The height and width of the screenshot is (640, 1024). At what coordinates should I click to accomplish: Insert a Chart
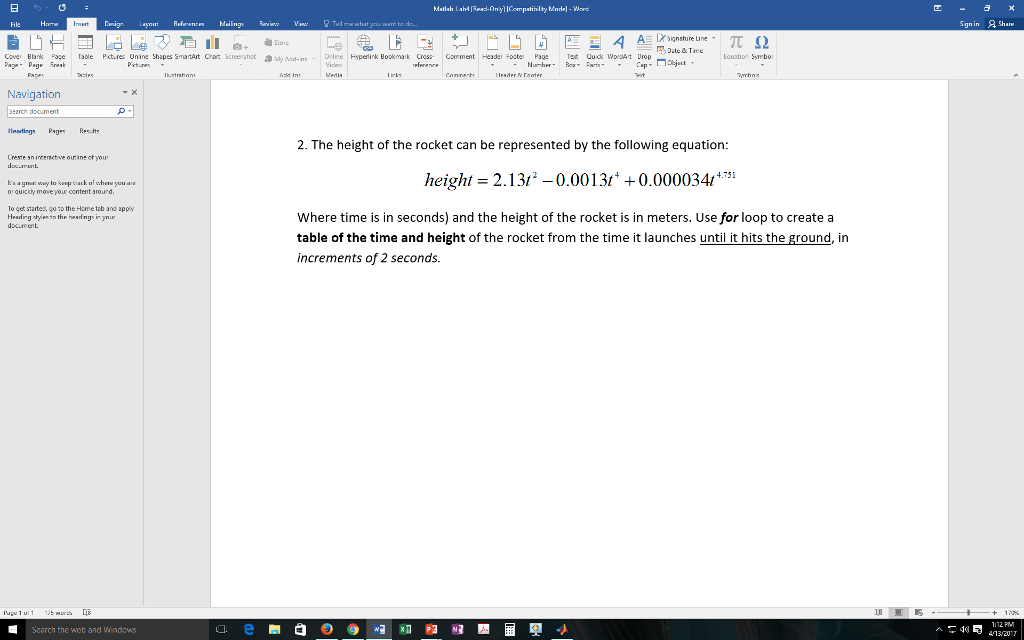coord(212,47)
